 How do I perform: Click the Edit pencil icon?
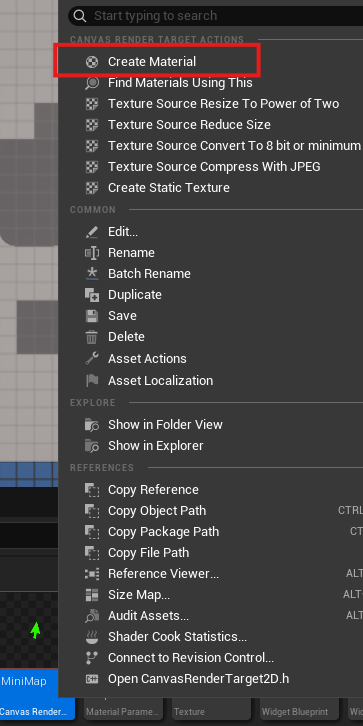(x=92, y=232)
